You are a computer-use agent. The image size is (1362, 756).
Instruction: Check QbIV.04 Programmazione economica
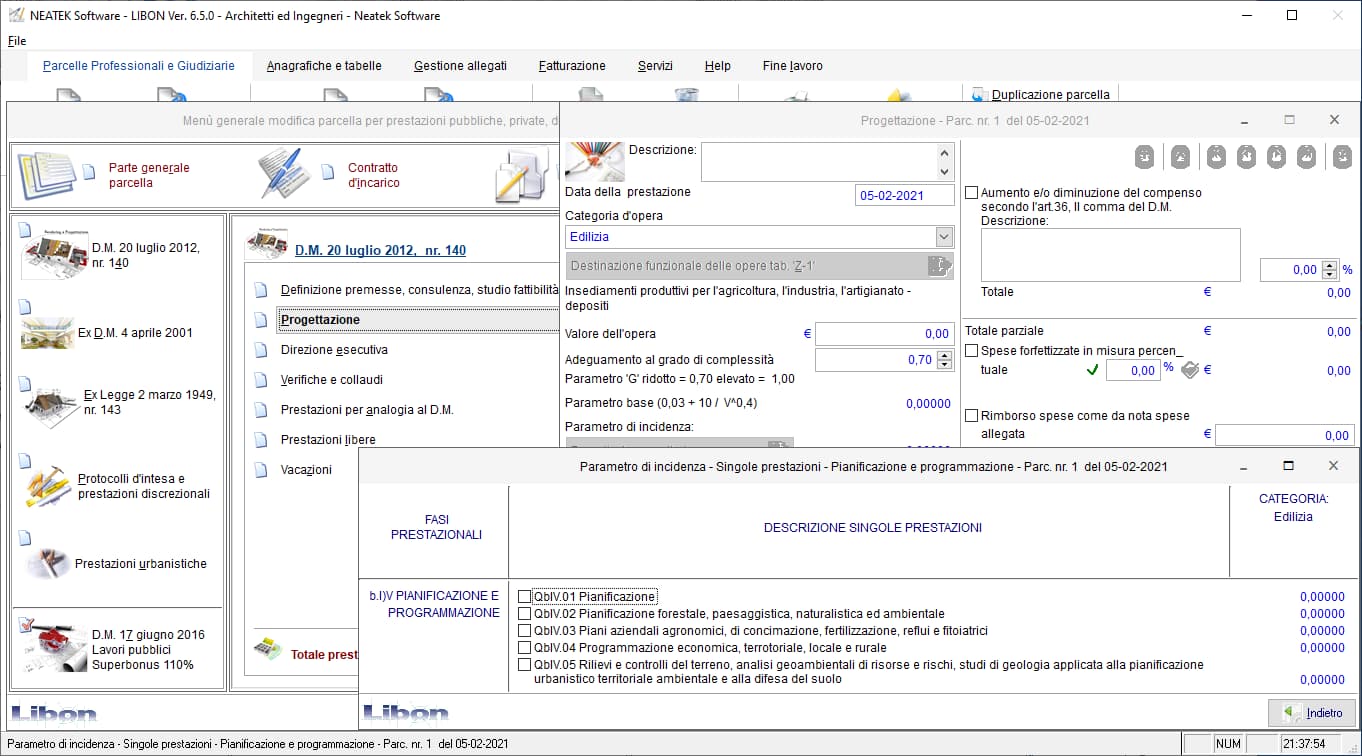524,648
